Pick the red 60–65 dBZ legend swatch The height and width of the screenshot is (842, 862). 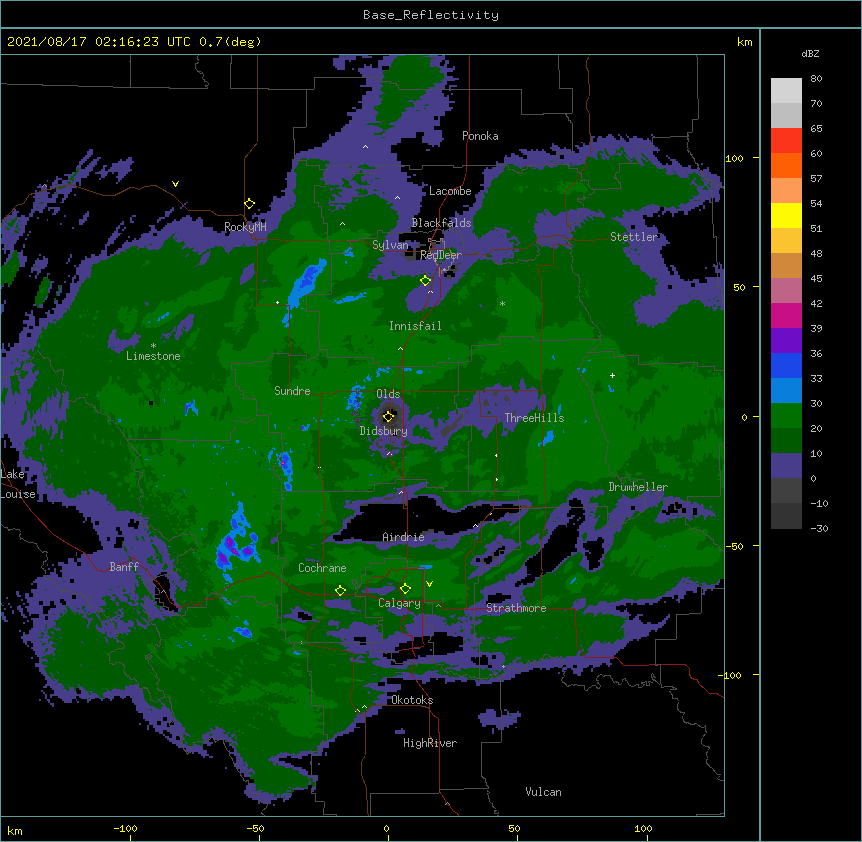point(786,140)
